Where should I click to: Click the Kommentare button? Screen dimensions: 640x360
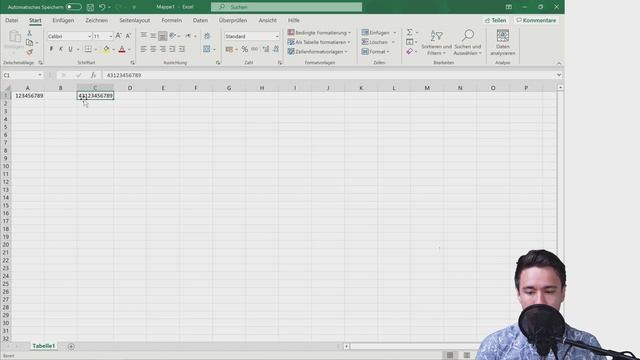click(x=536, y=20)
